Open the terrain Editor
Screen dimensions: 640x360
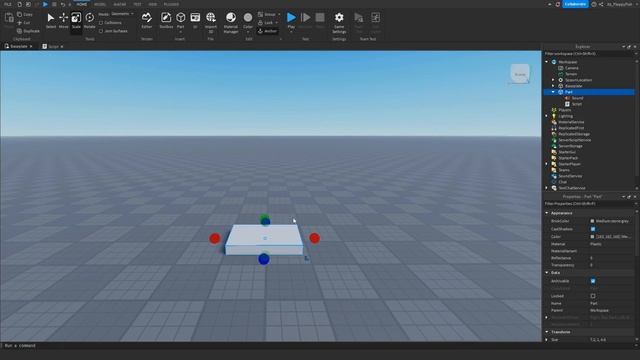coord(147,20)
